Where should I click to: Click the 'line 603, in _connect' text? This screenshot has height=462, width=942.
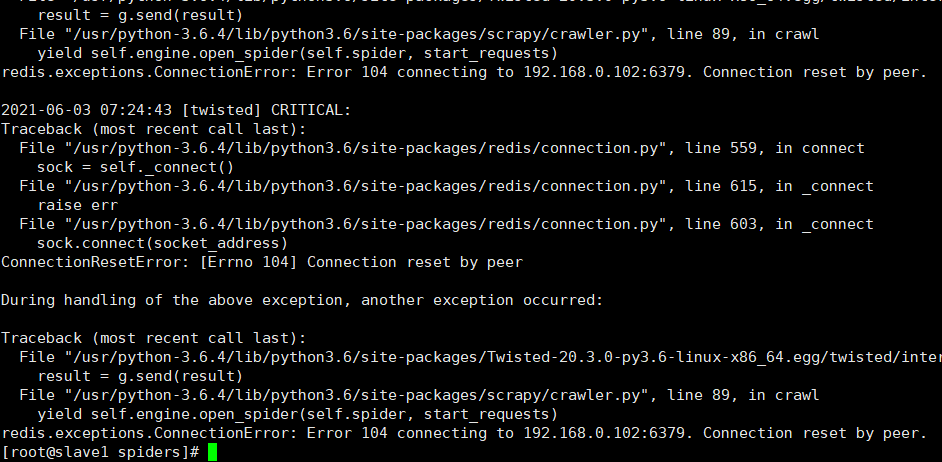click(x=779, y=224)
